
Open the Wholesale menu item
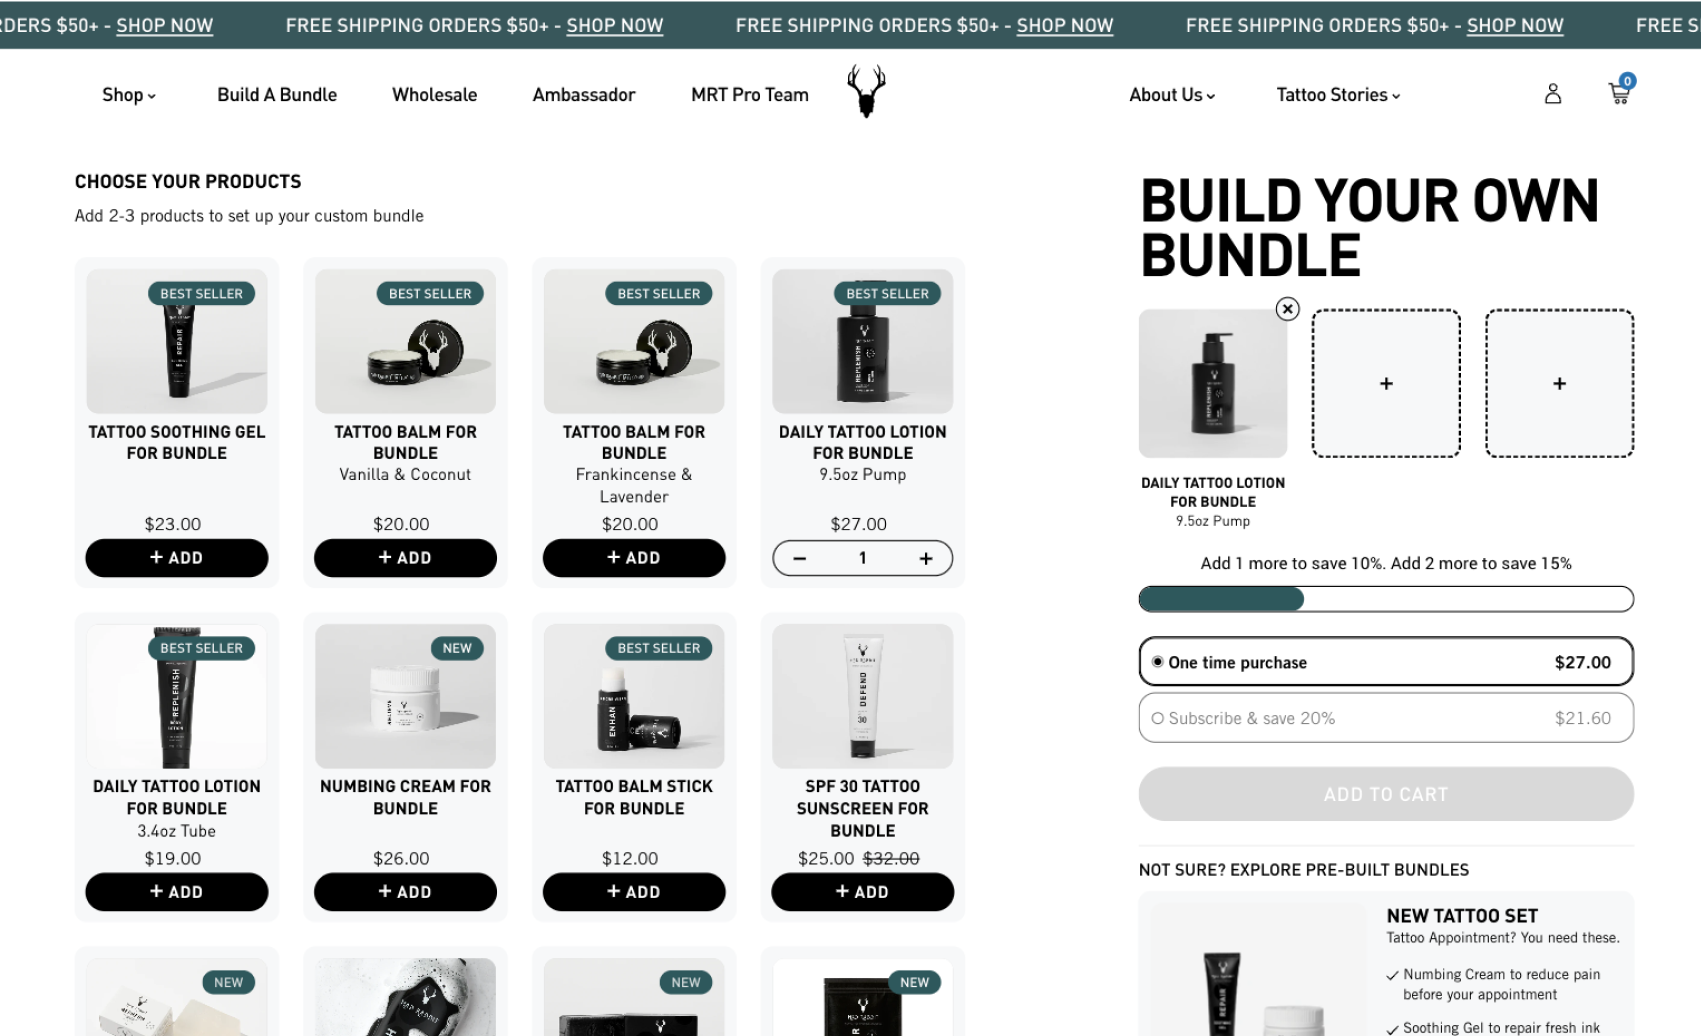coord(434,95)
